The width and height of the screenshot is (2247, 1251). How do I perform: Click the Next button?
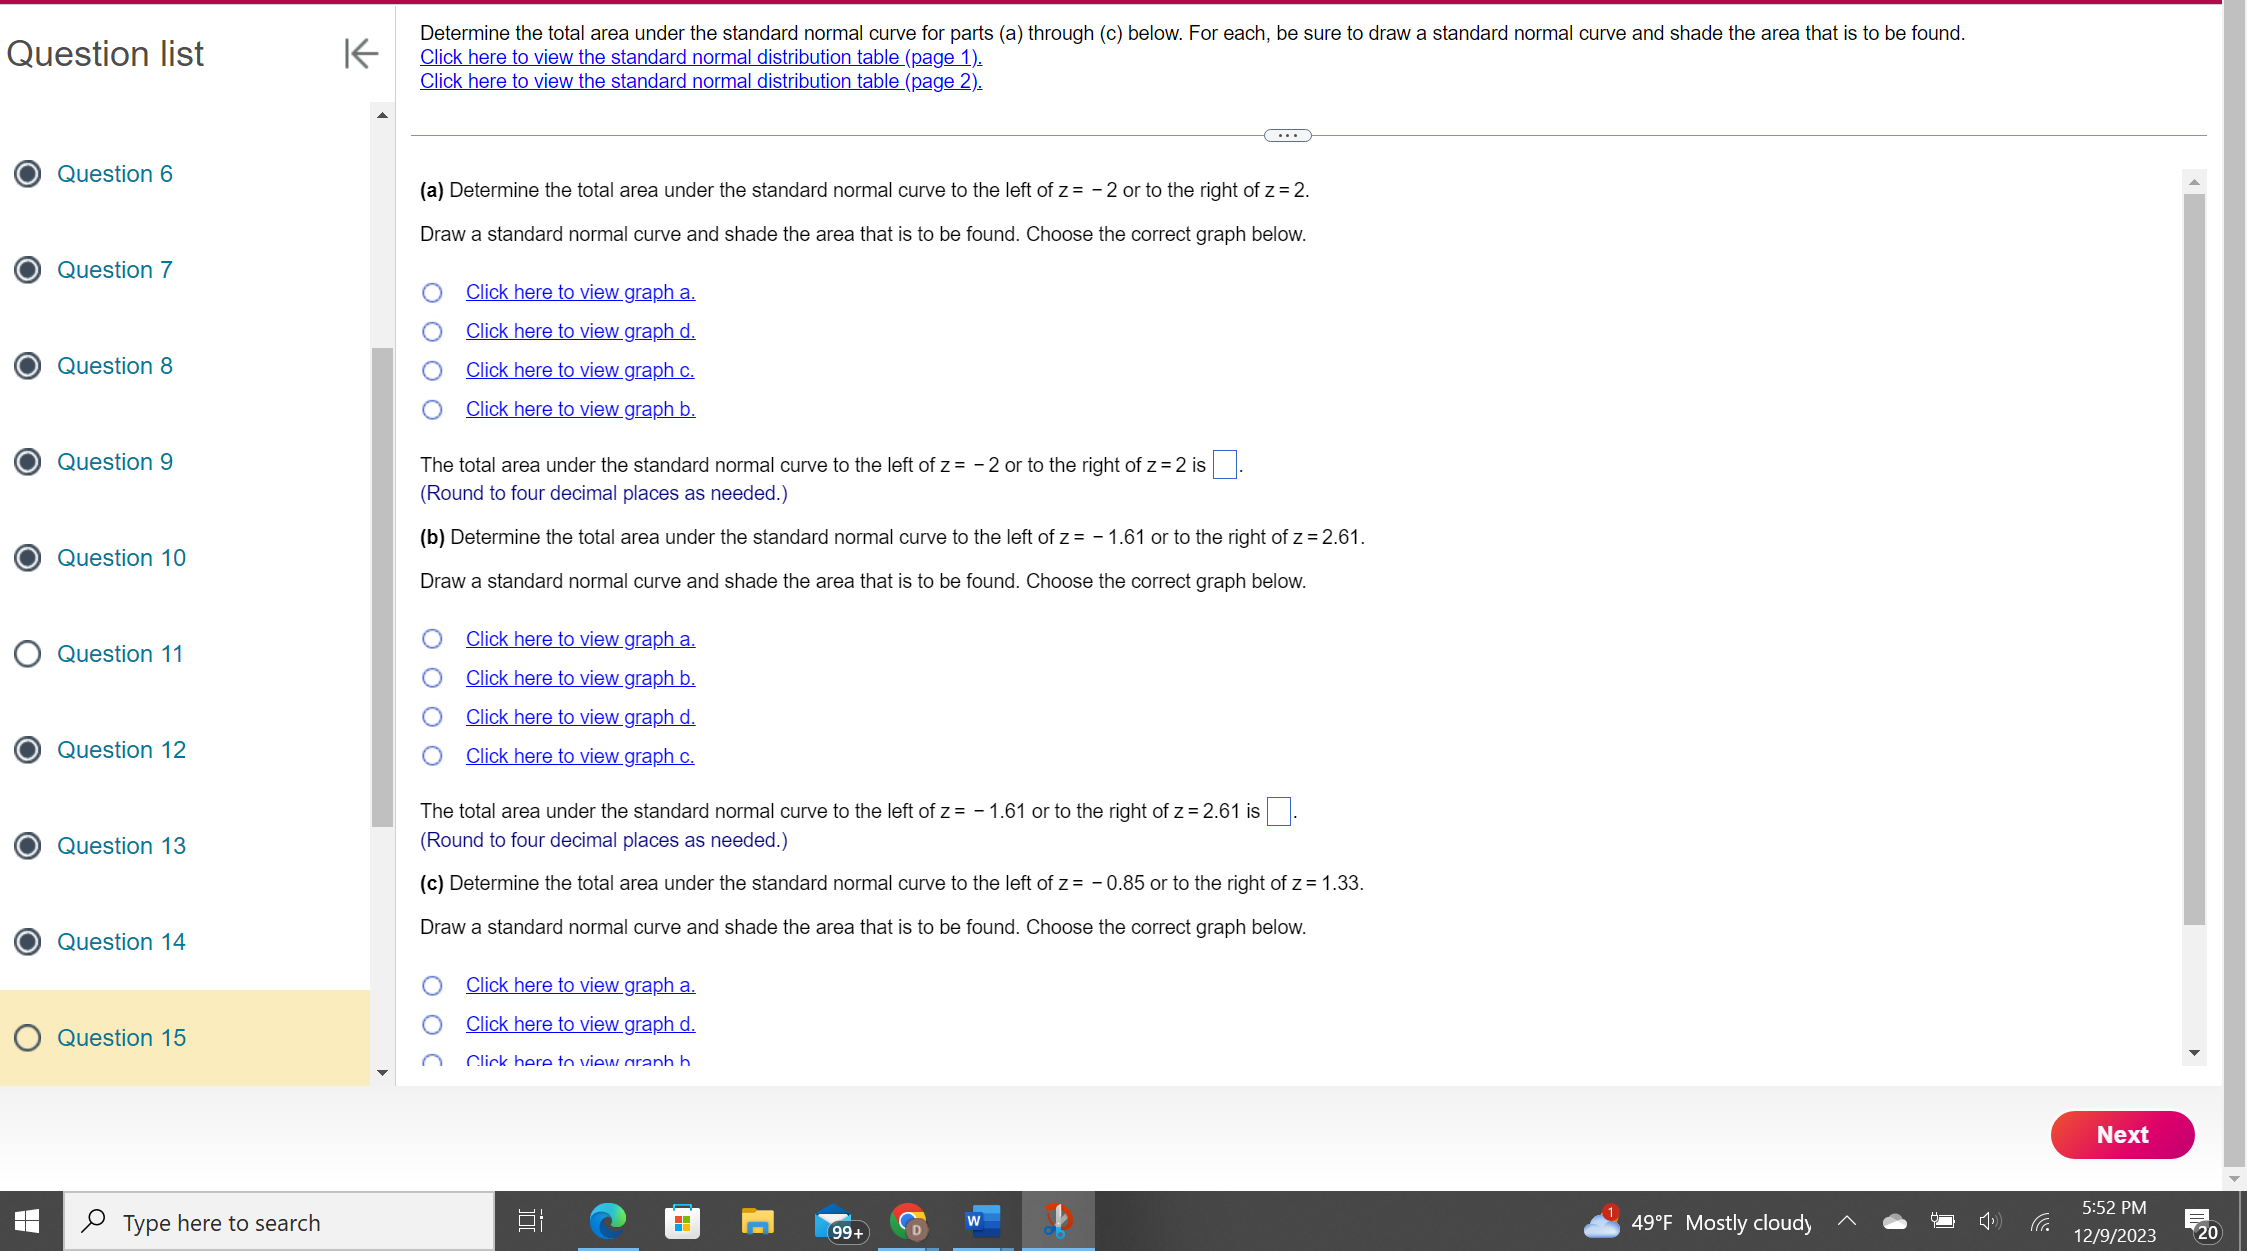[2121, 1135]
